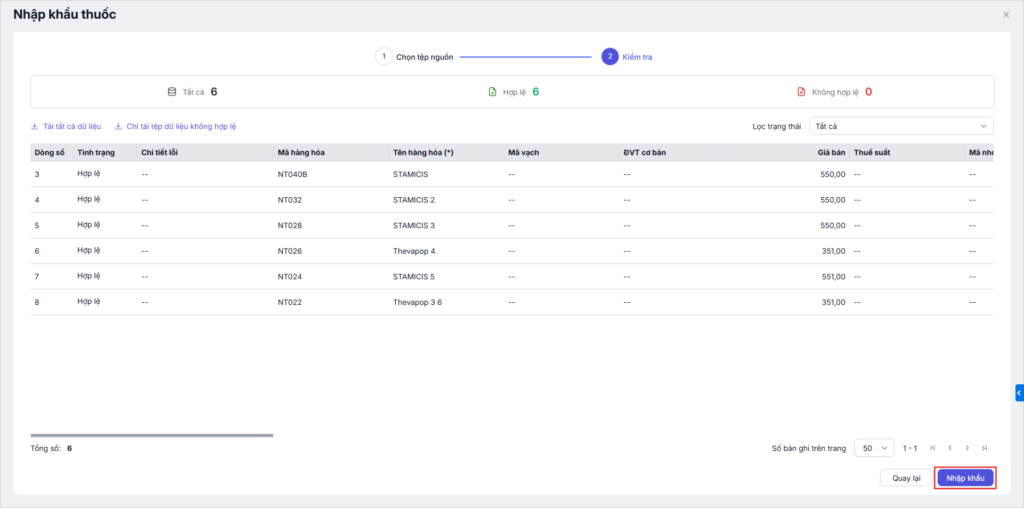The width and height of the screenshot is (1024, 508).
Task: Click the green Hợp lệ file icon
Action: click(492, 92)
